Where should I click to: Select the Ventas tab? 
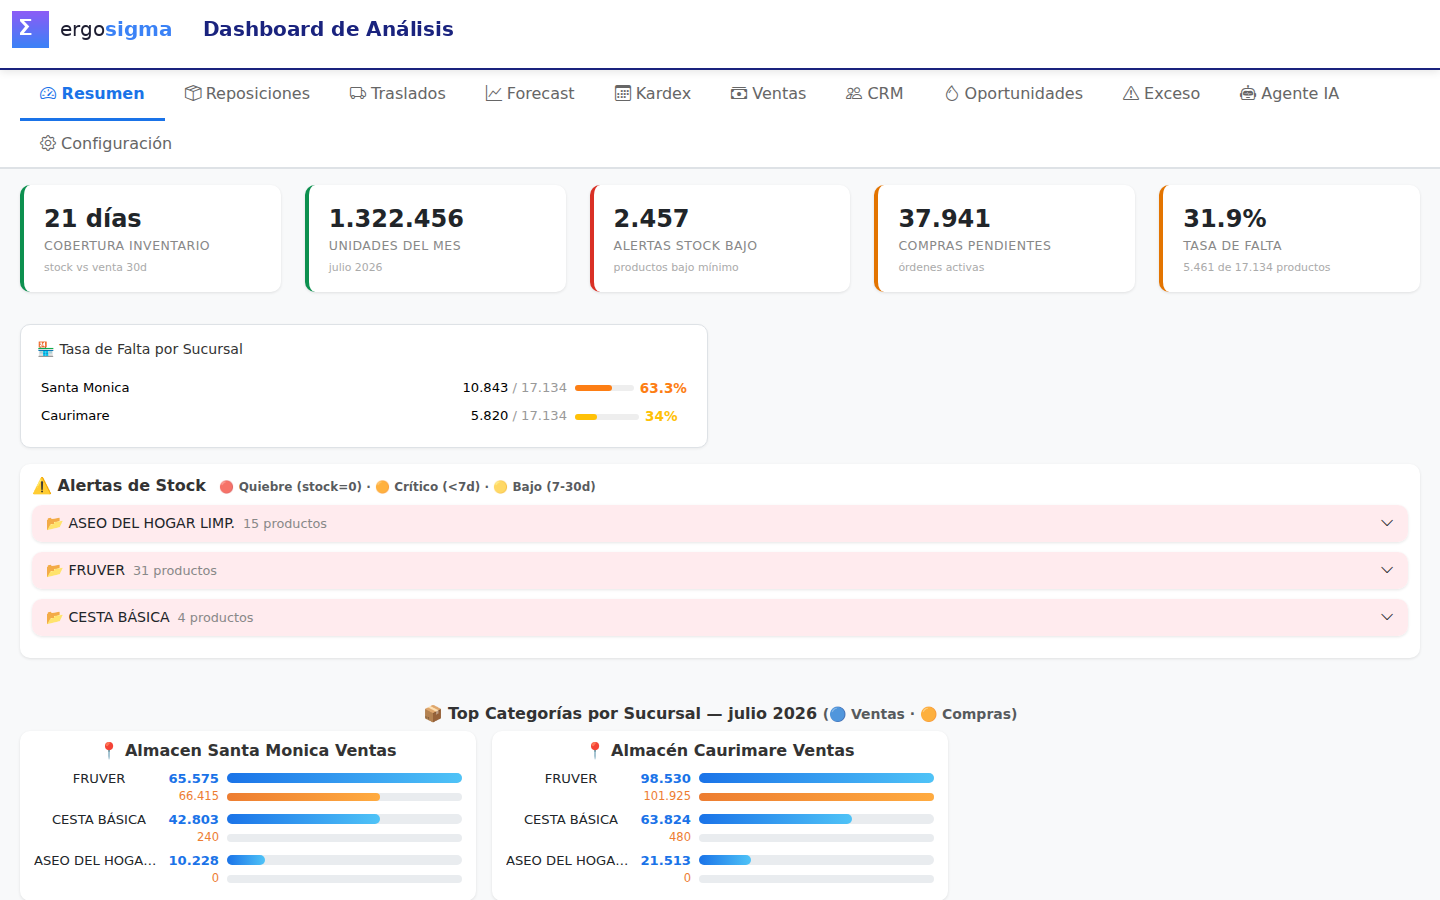(768, 93)
